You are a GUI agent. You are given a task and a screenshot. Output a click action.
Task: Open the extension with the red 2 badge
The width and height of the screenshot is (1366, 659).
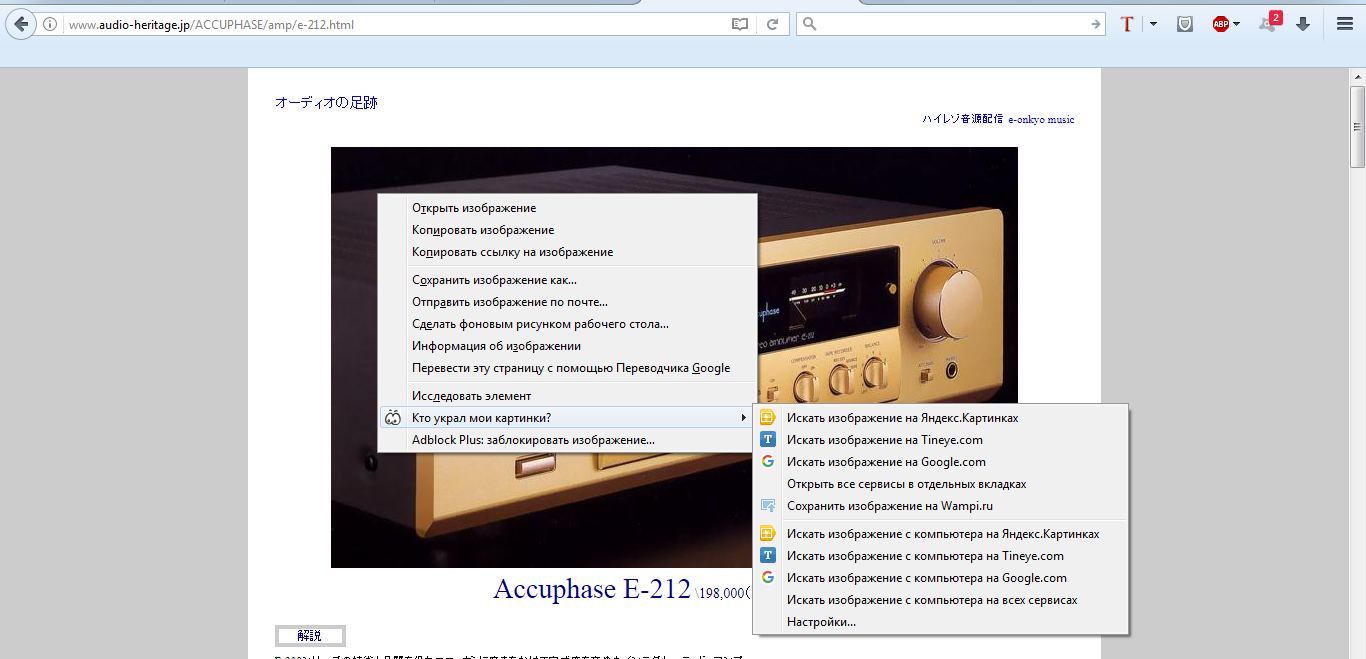coord(1269,22)
